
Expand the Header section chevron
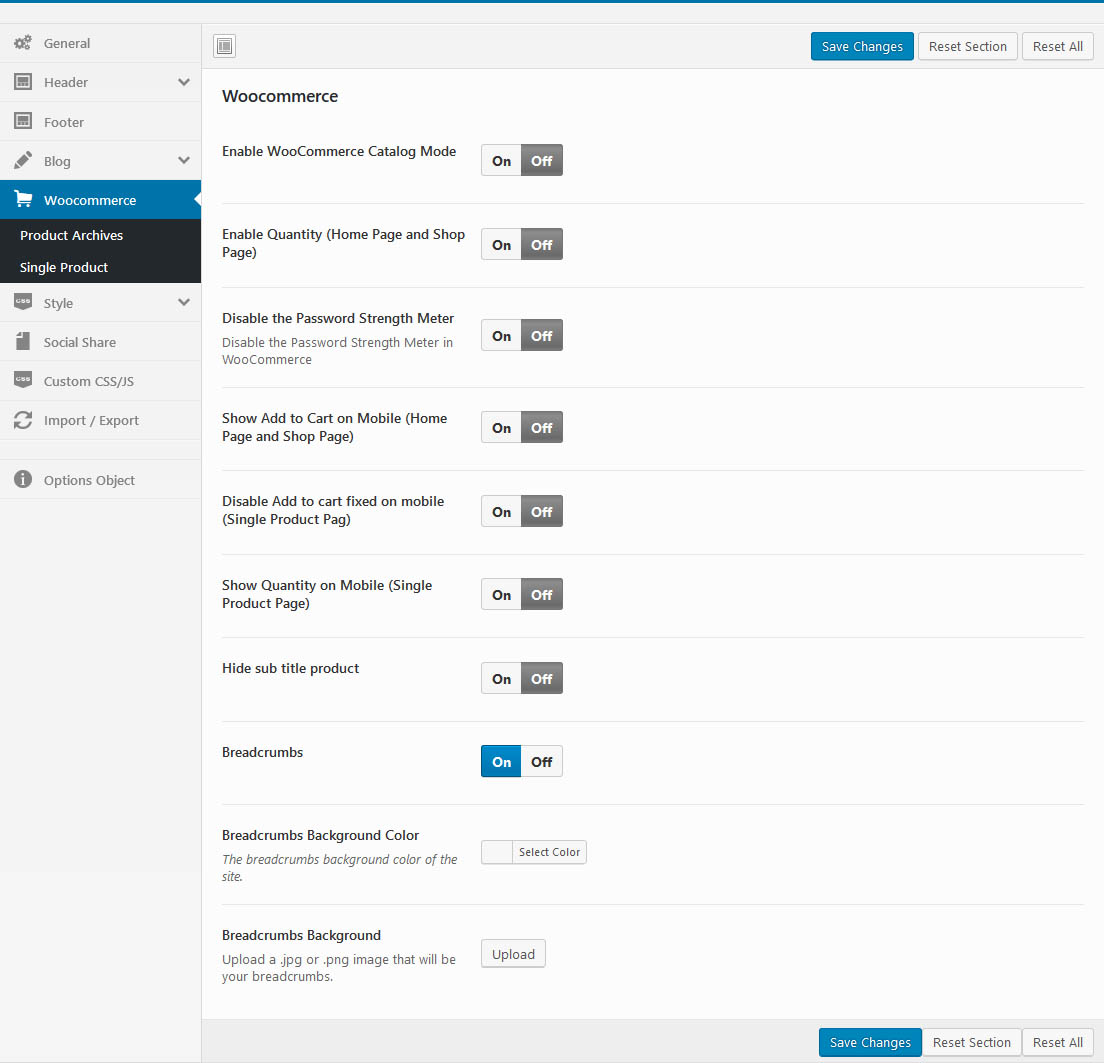tap(184, 82)
